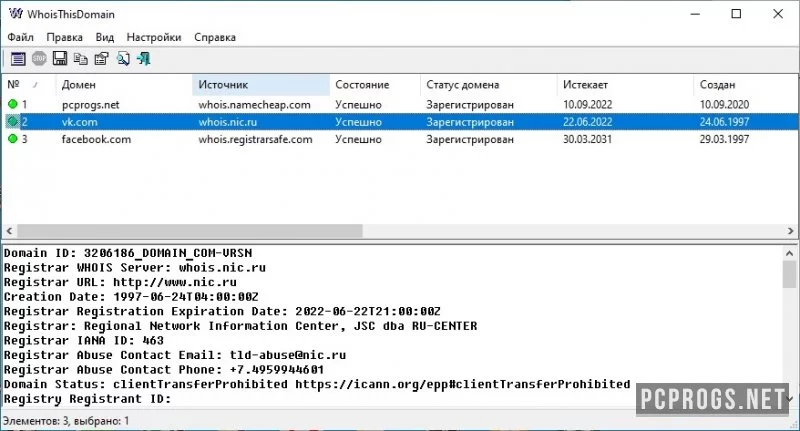Image resolution: width=800 pixels, height=431 pixels.
Task: Click Зарегистрирован status in pcprogs.net row
Action: [470, 105]
